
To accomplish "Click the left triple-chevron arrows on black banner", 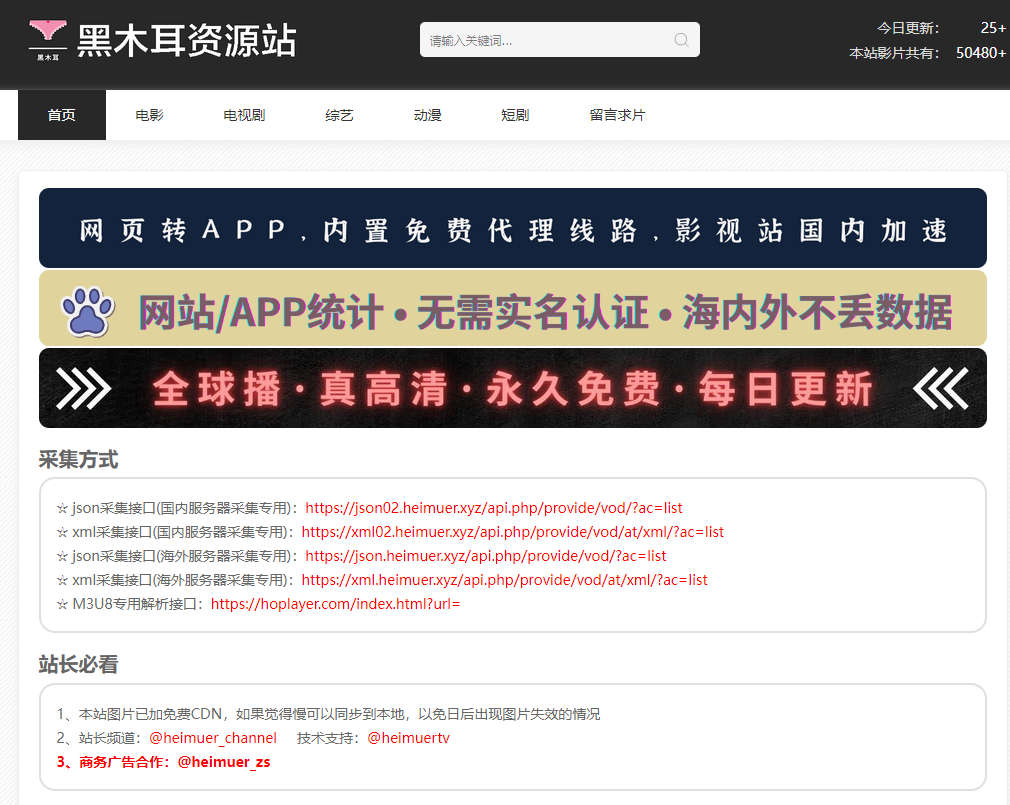I will click(x=84, y=388).
